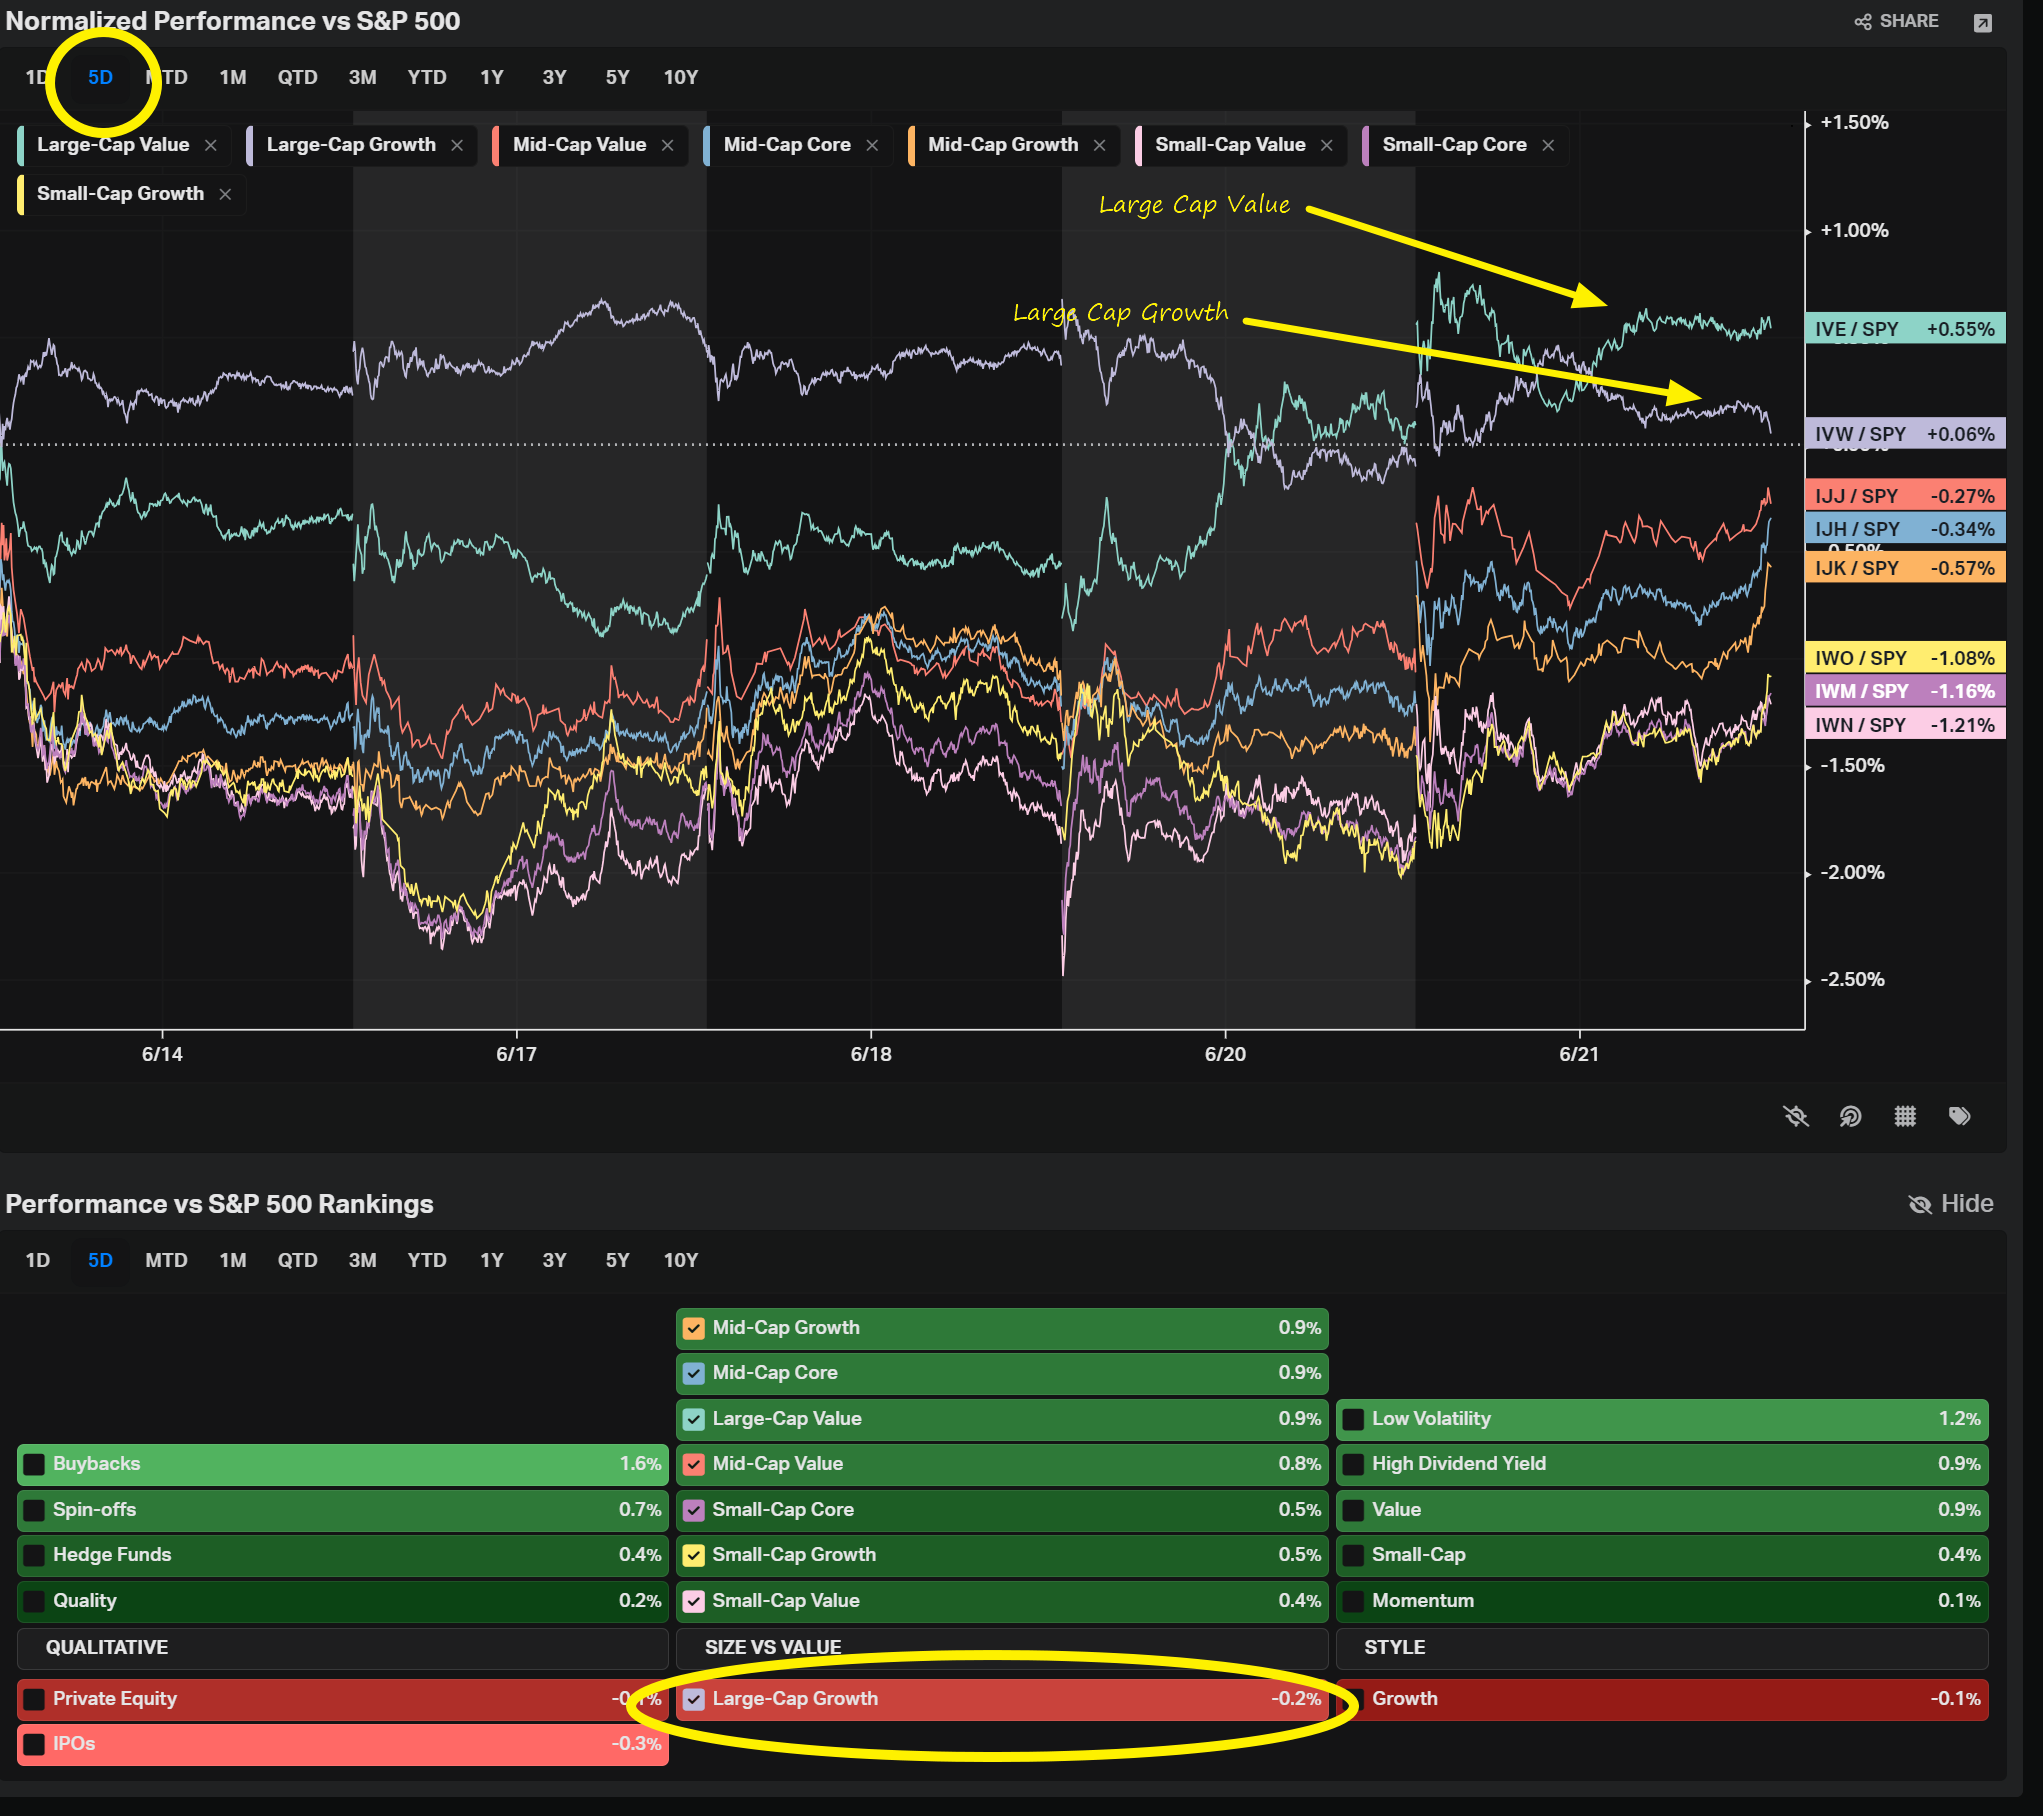Check the Buybacks checkbox
The height and width of the screenshot is (1816, 2043).
click(34, 1464)
